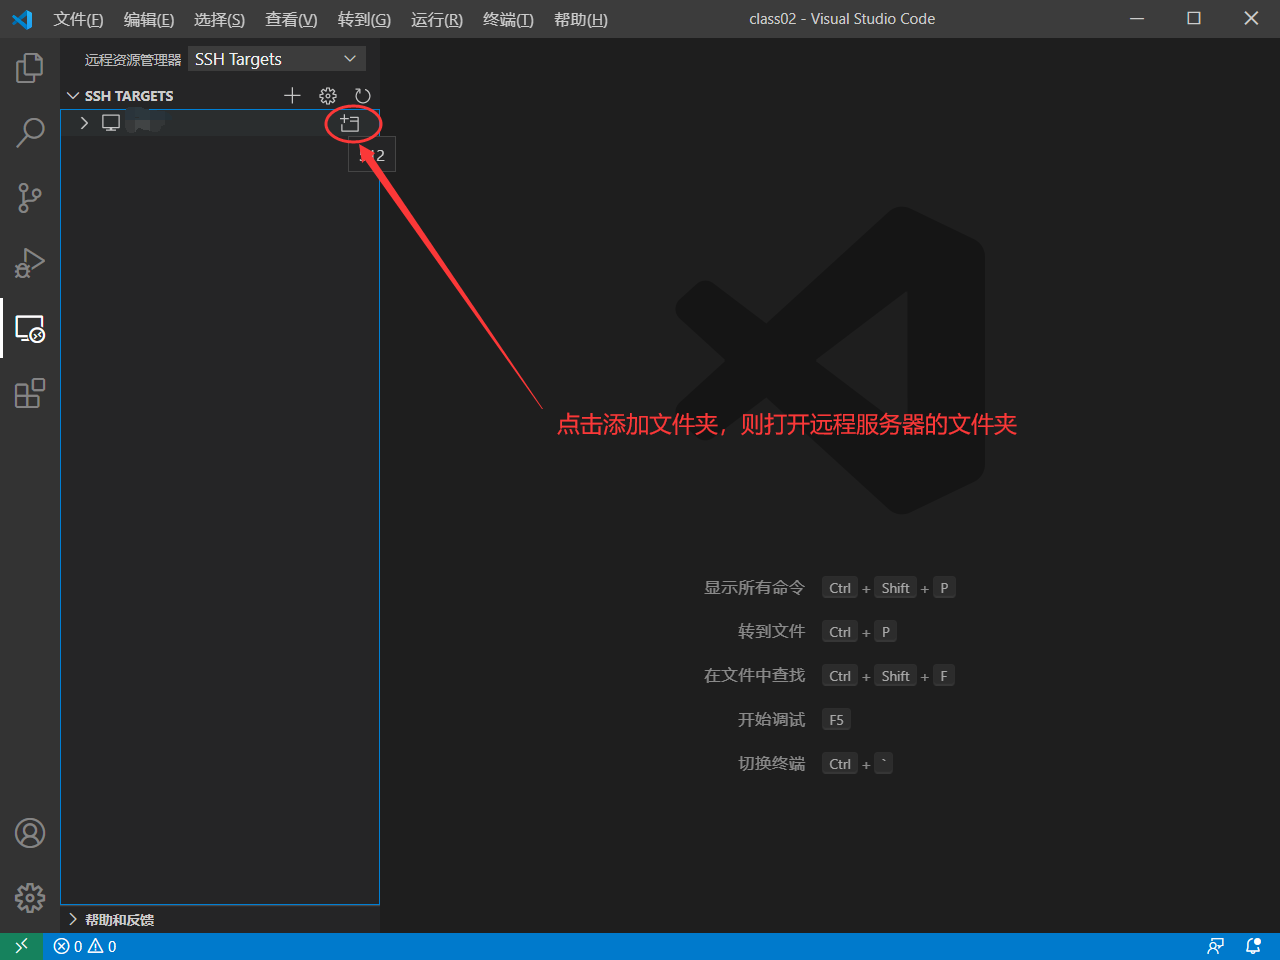1280x960 pixels.
Task: Connect to host in new window icon
Action: (x=350, y=123)
